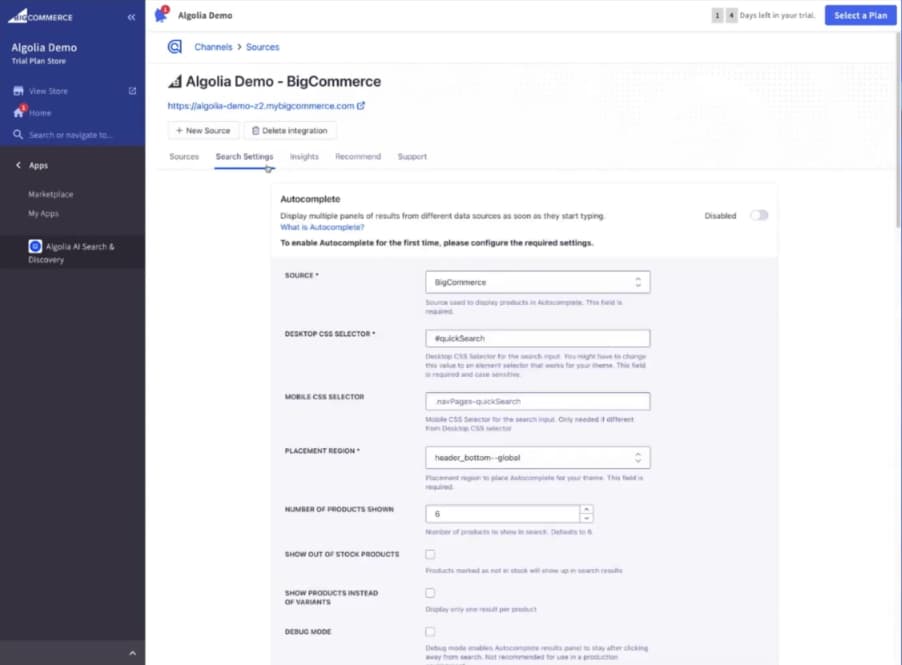902x665 pixels.
Task: Click the View Store storefront icon
Action: point(18,91)
